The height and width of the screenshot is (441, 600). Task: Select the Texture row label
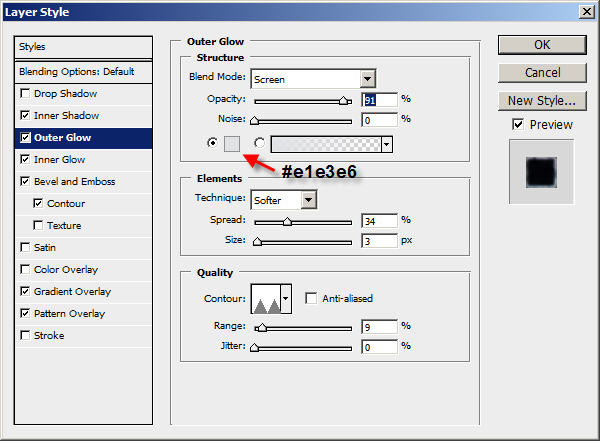tap(64, 225)
